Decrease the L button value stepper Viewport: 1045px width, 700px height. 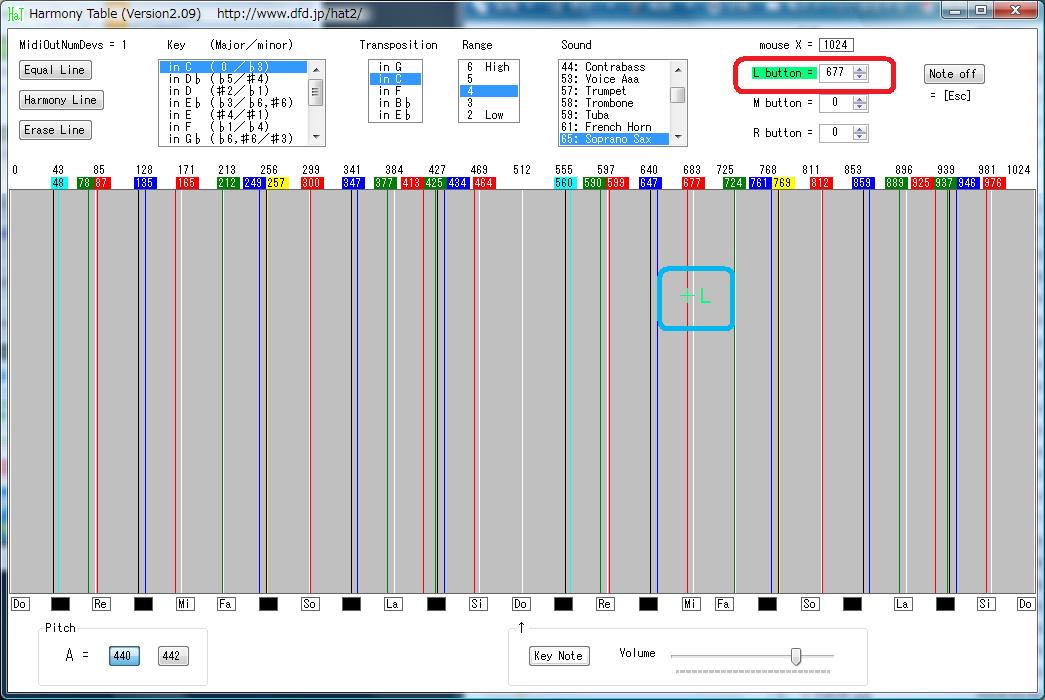click(860, 77)
